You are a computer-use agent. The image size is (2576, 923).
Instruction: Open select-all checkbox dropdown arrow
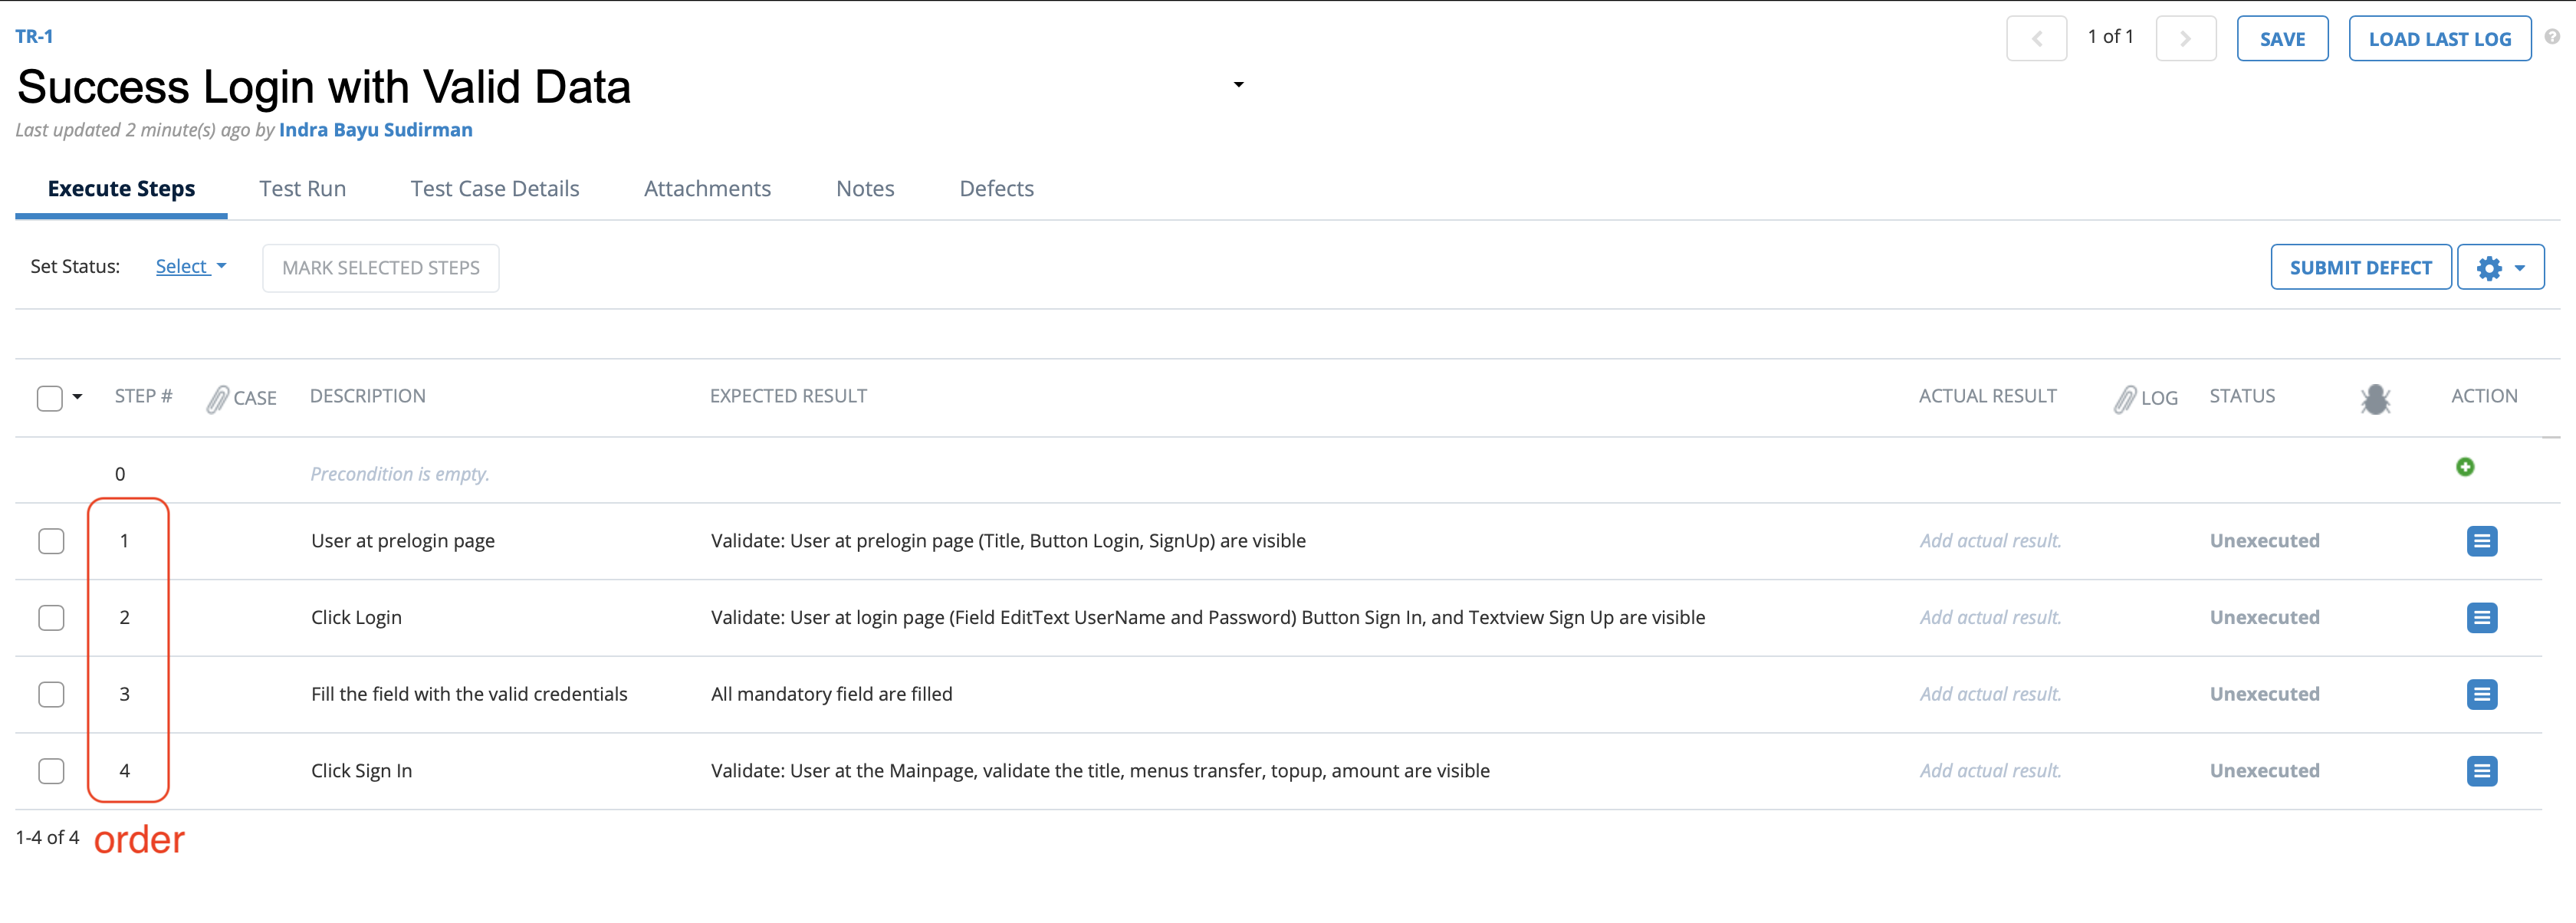tap(78, 397)
